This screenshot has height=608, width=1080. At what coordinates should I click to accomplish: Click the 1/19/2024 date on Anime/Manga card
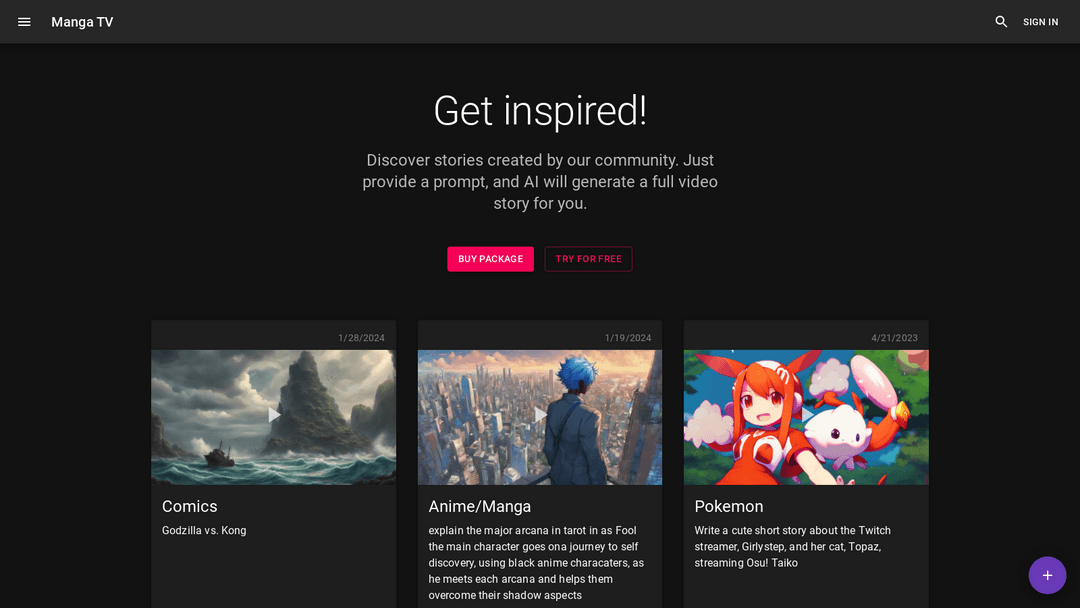point(627,338)
